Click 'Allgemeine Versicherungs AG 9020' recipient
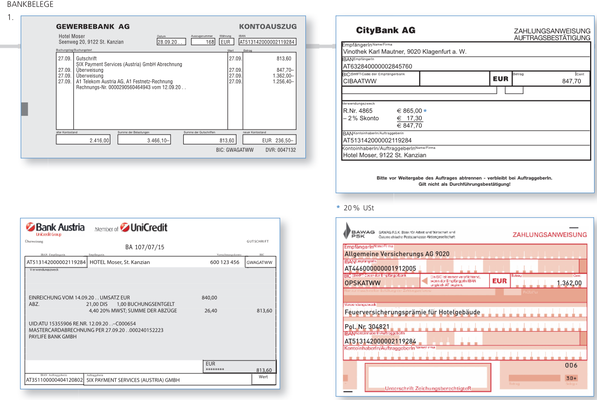Image resolution: width=597 pixels, height=400 pixels. coord(397,254)
